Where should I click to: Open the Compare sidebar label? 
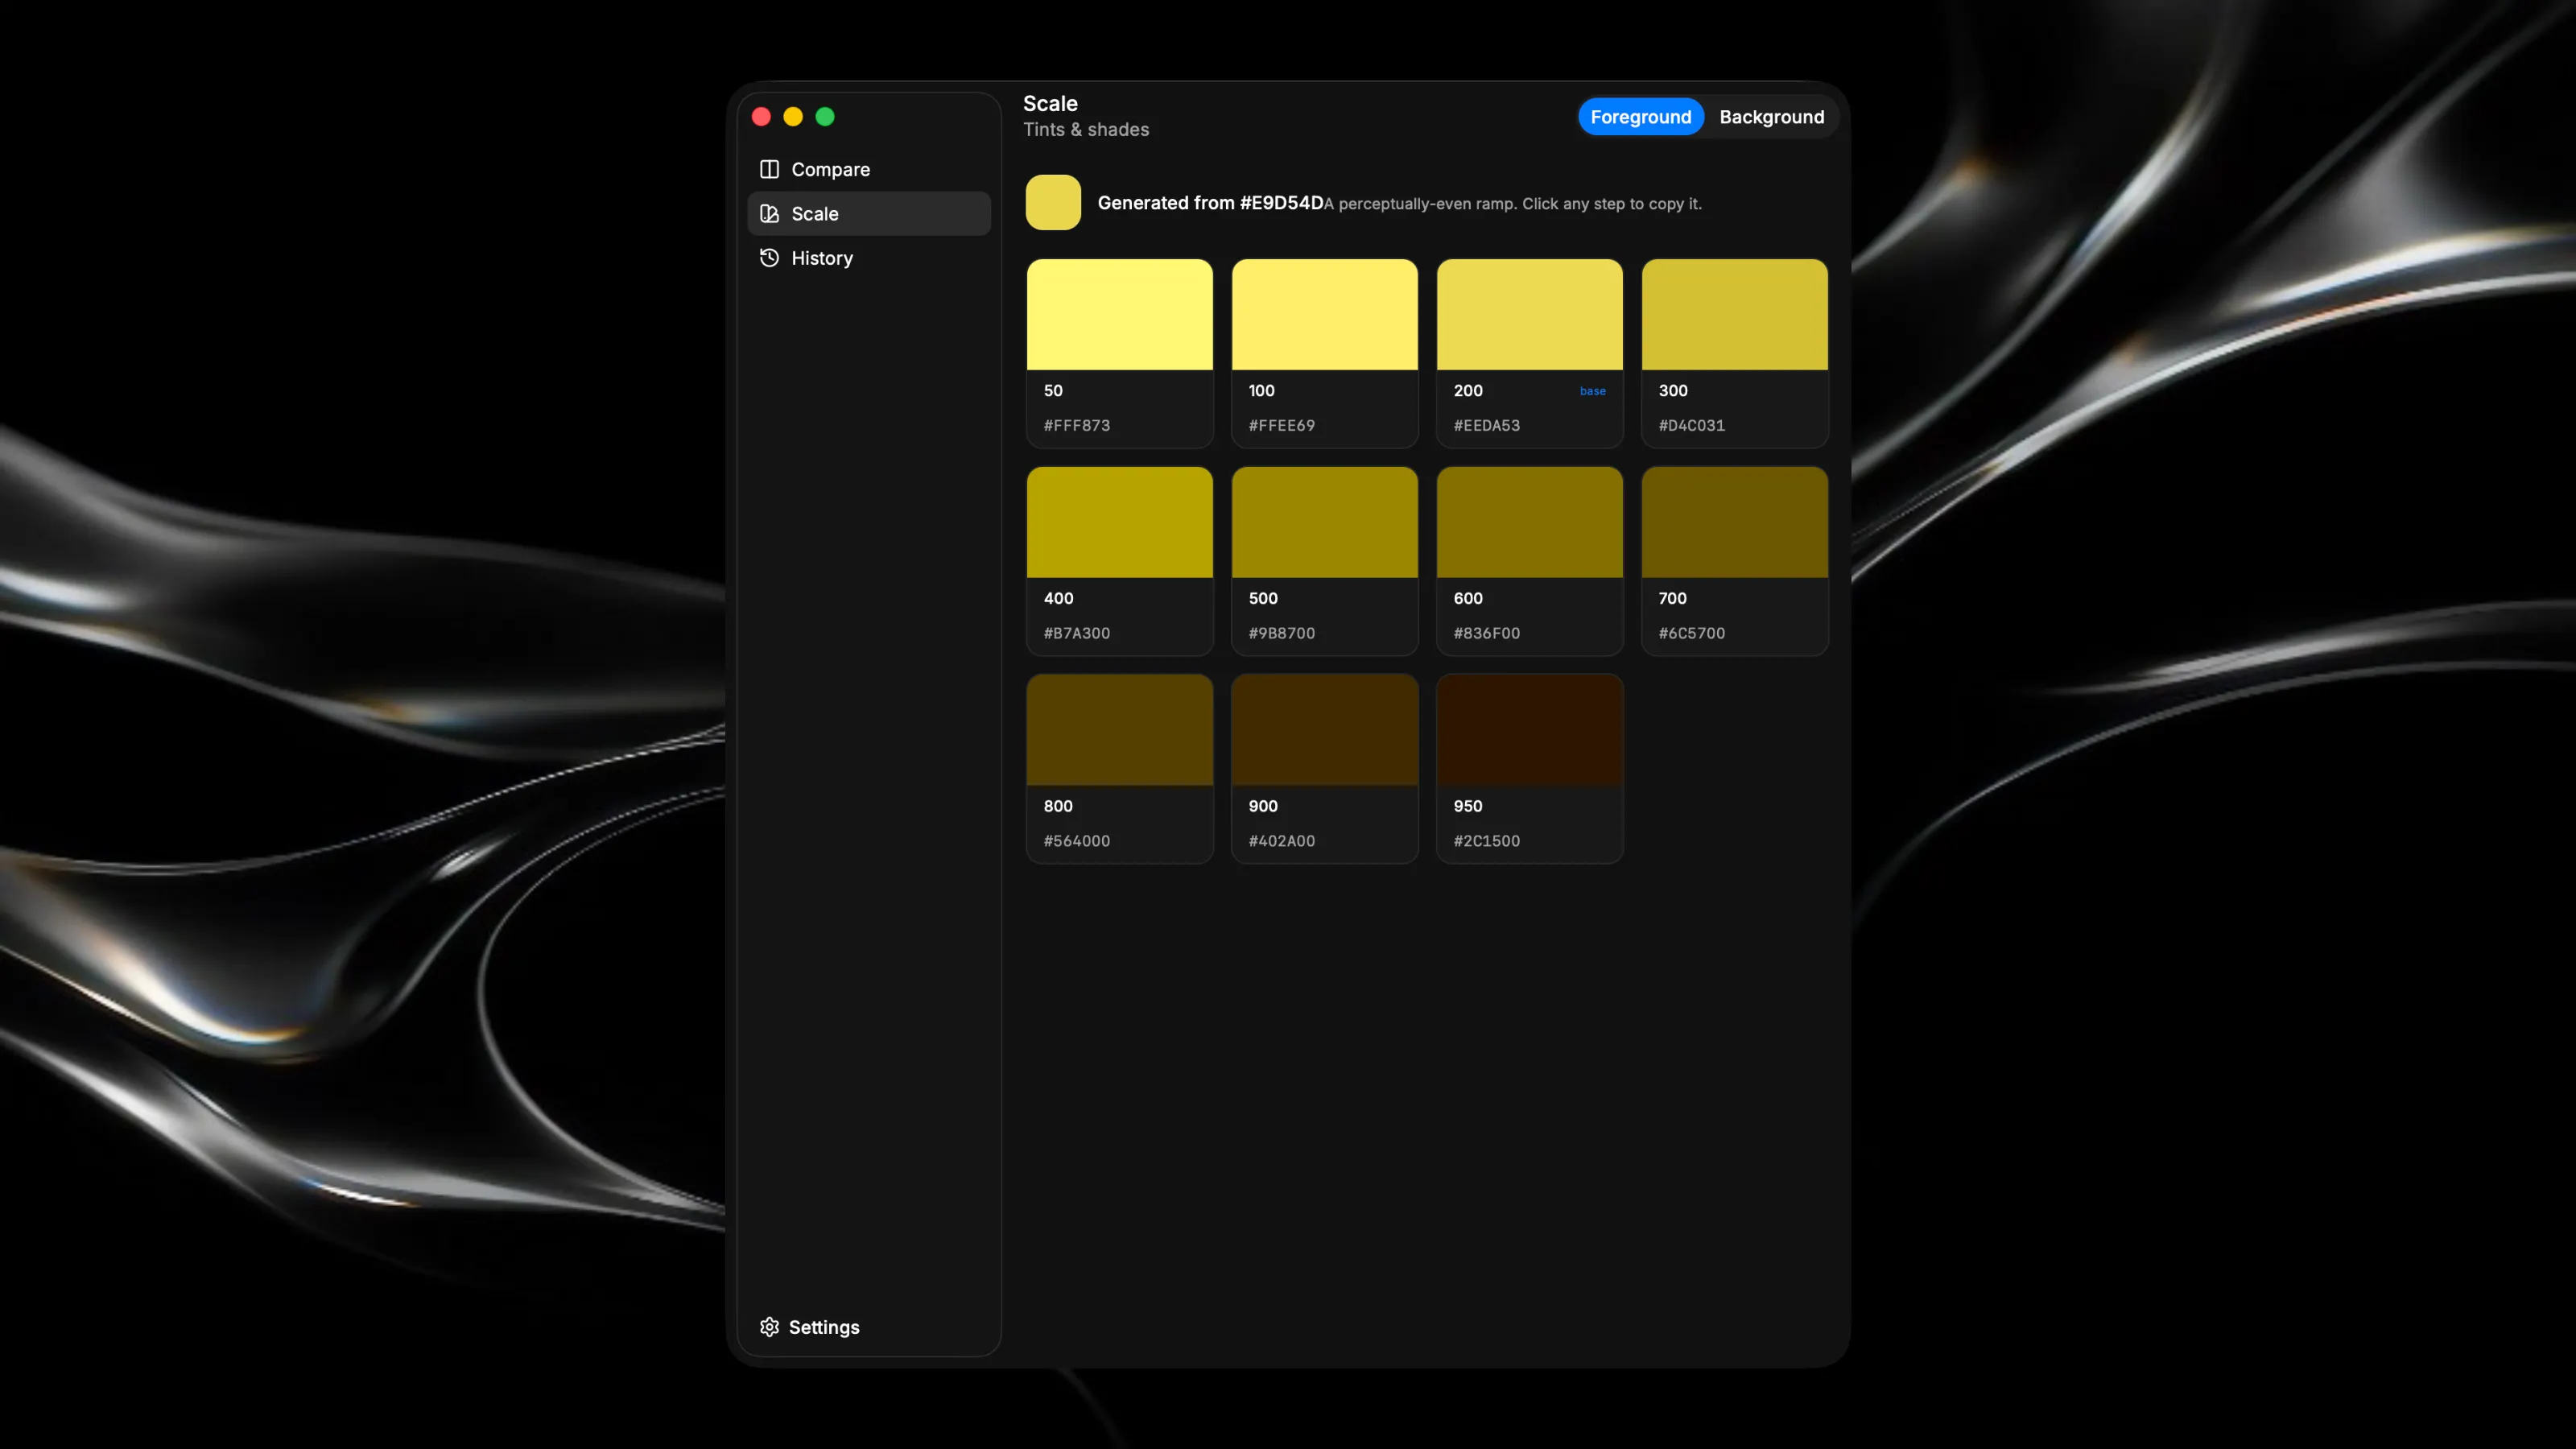(x=830, y=169)
